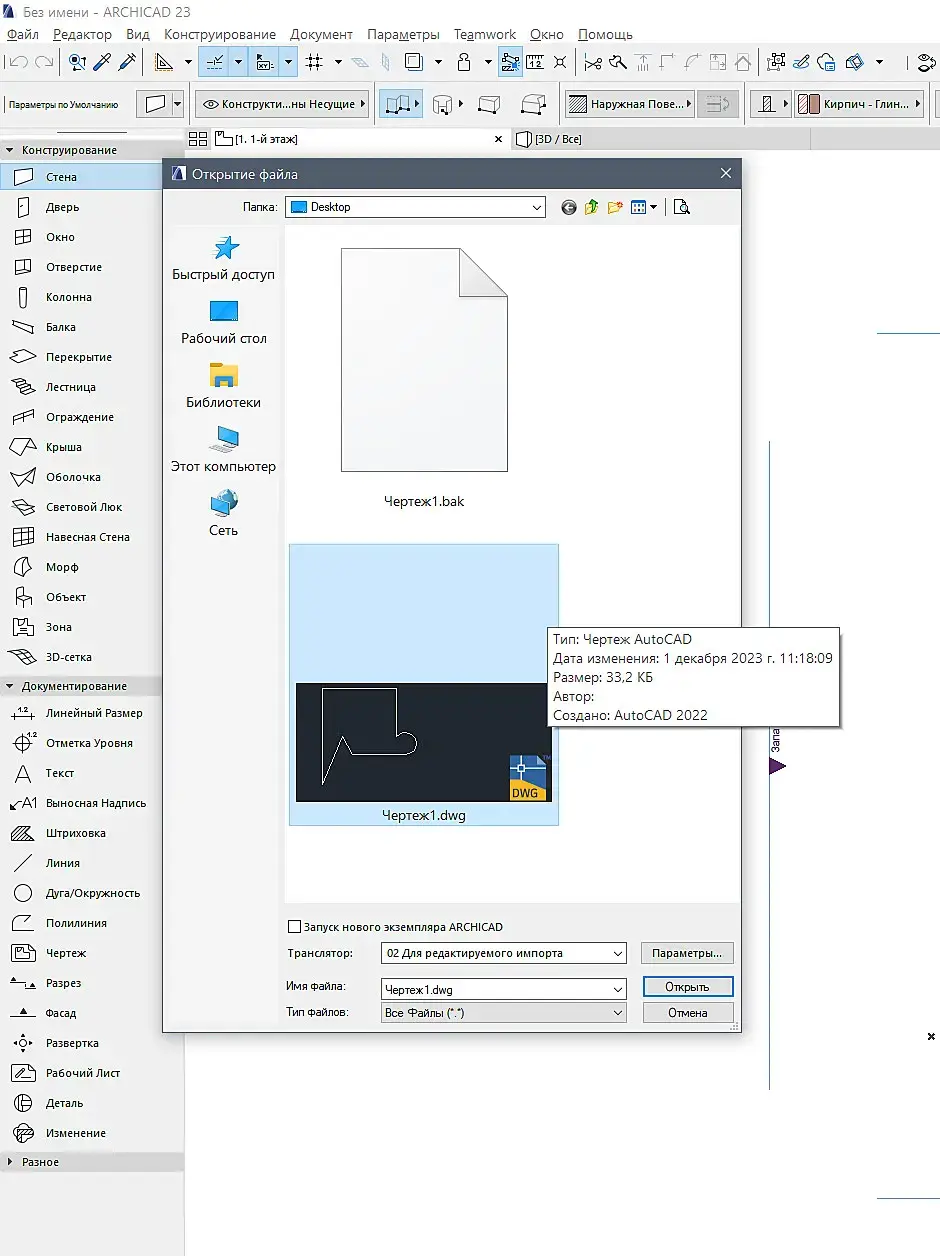Go up one folder level in dialog

tap(592, 207)
